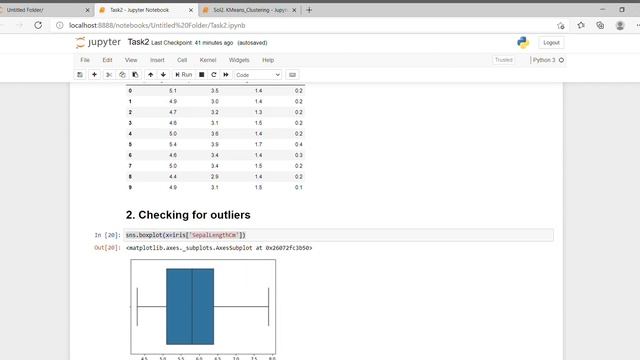Open the Widgets menu
The width and height of the screenshot is (640, 360).
[239, 60]
